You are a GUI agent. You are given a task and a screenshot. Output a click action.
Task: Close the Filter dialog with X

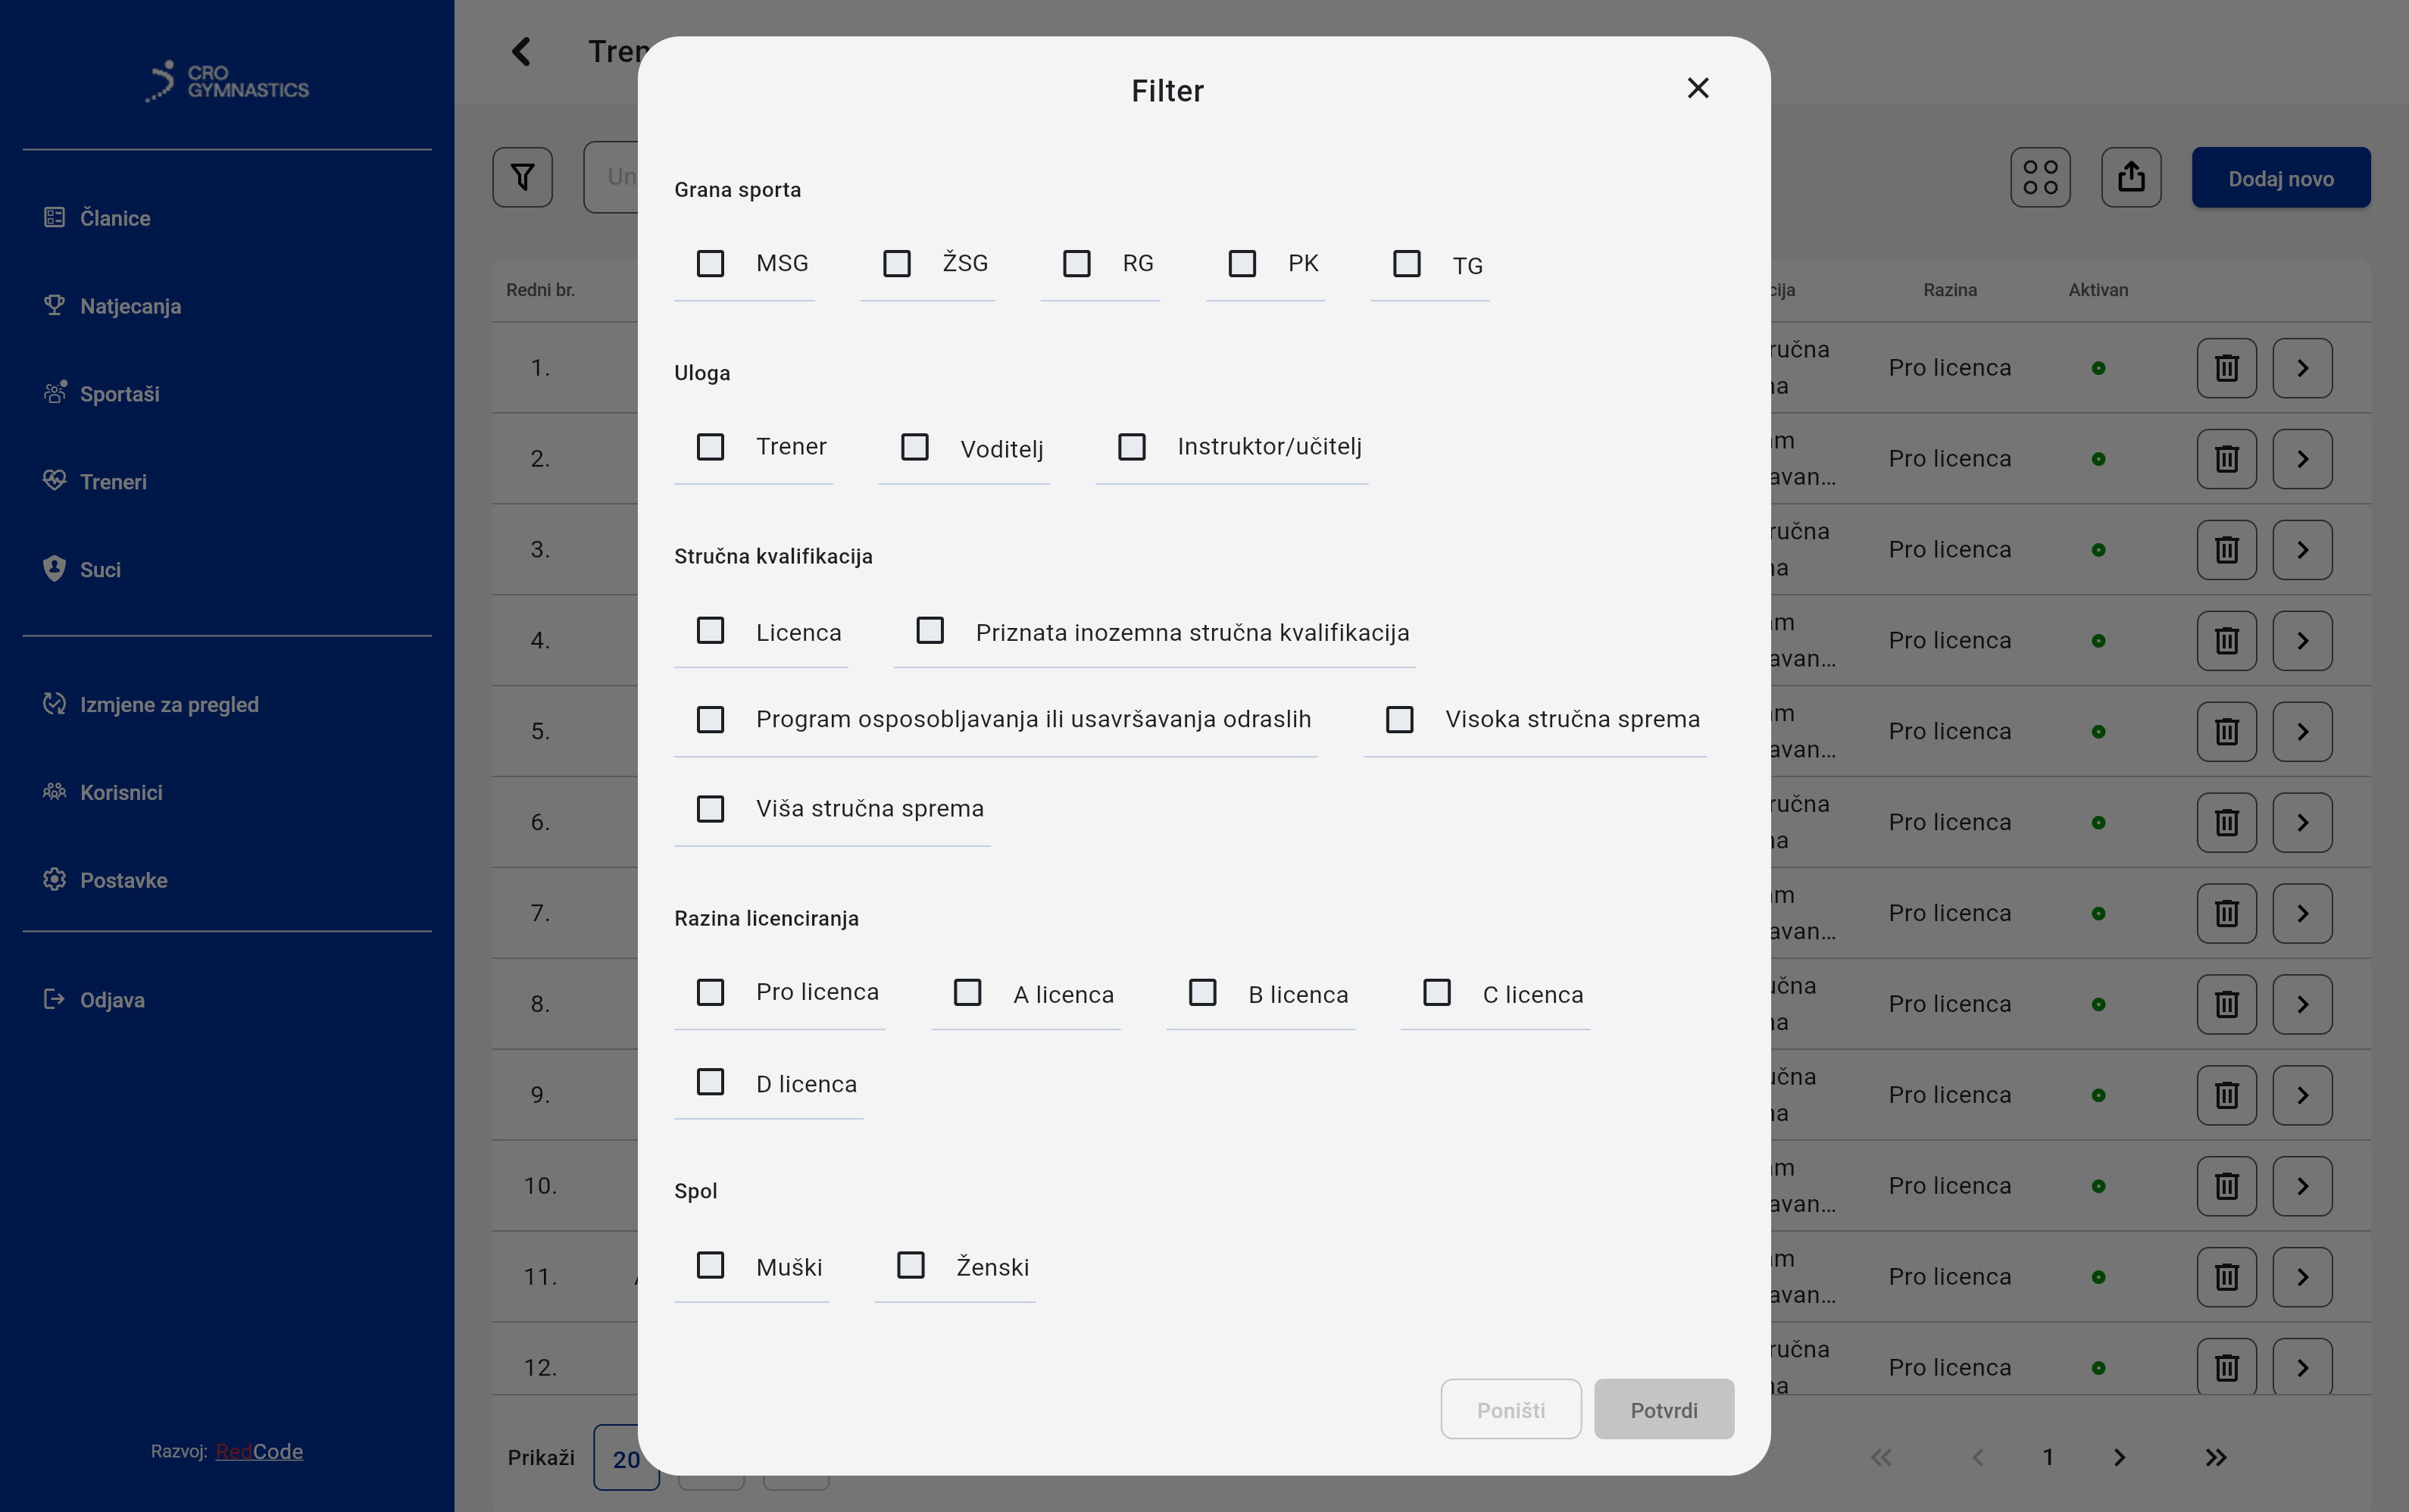pos(1697,88)
